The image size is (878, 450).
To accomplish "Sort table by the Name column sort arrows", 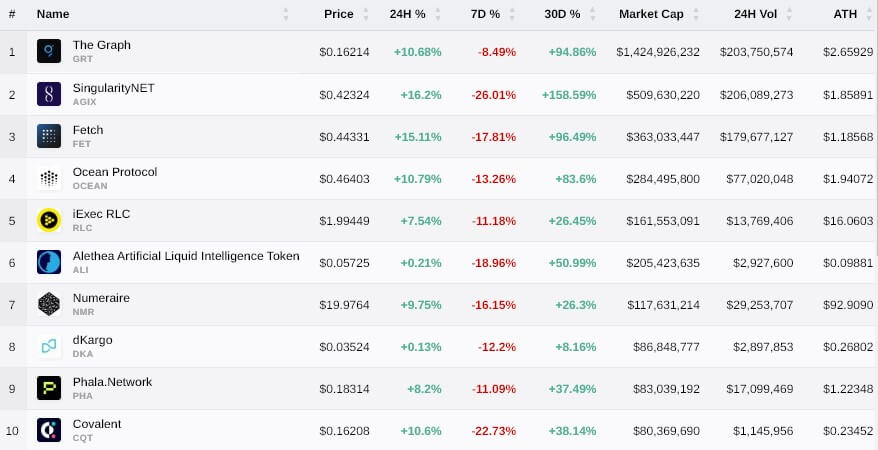I will (x=286, y=14).
